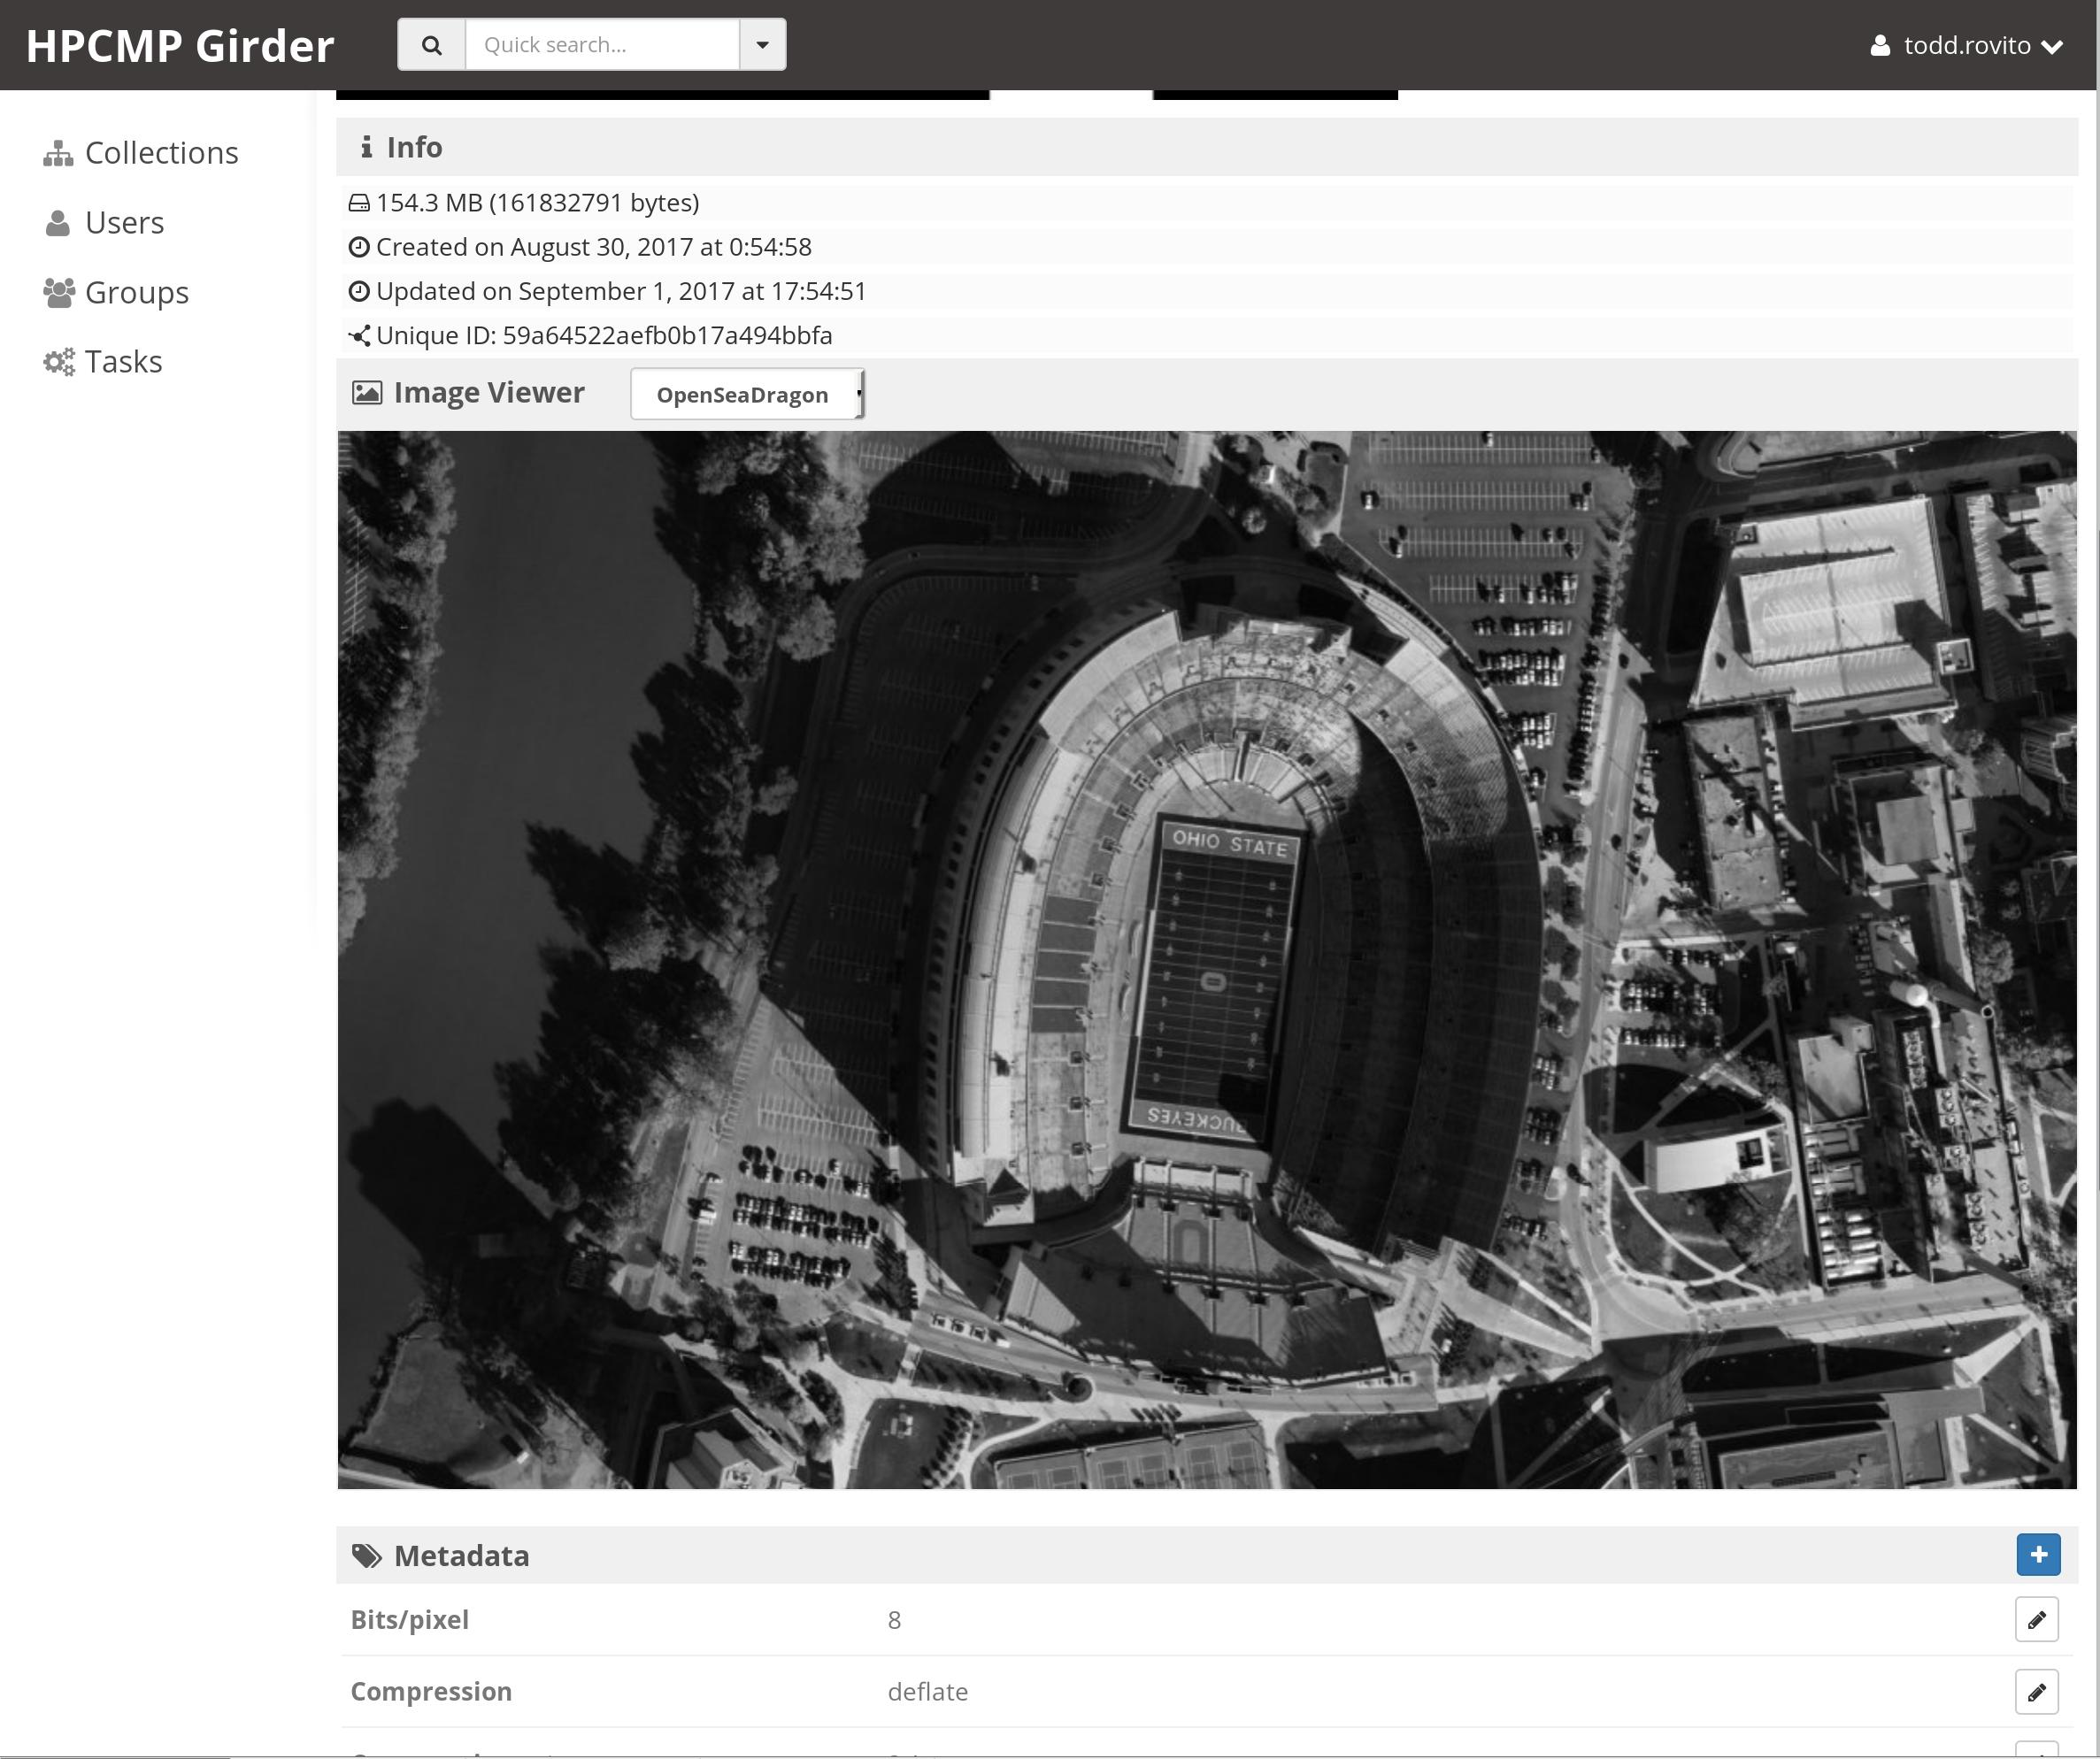The height and width of the screenshot is (1759, 2100).
Task: Open the Users page
Action: (124, 223)
